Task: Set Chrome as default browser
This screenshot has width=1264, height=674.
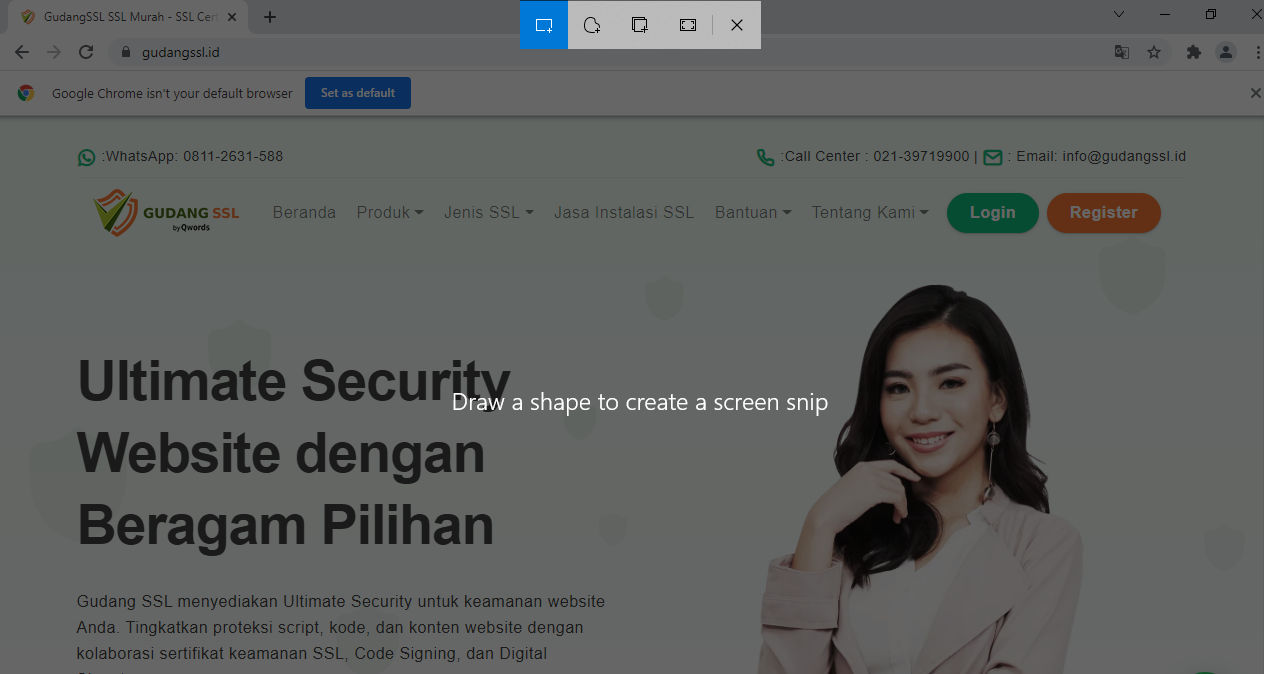Action: coord(358,93)
